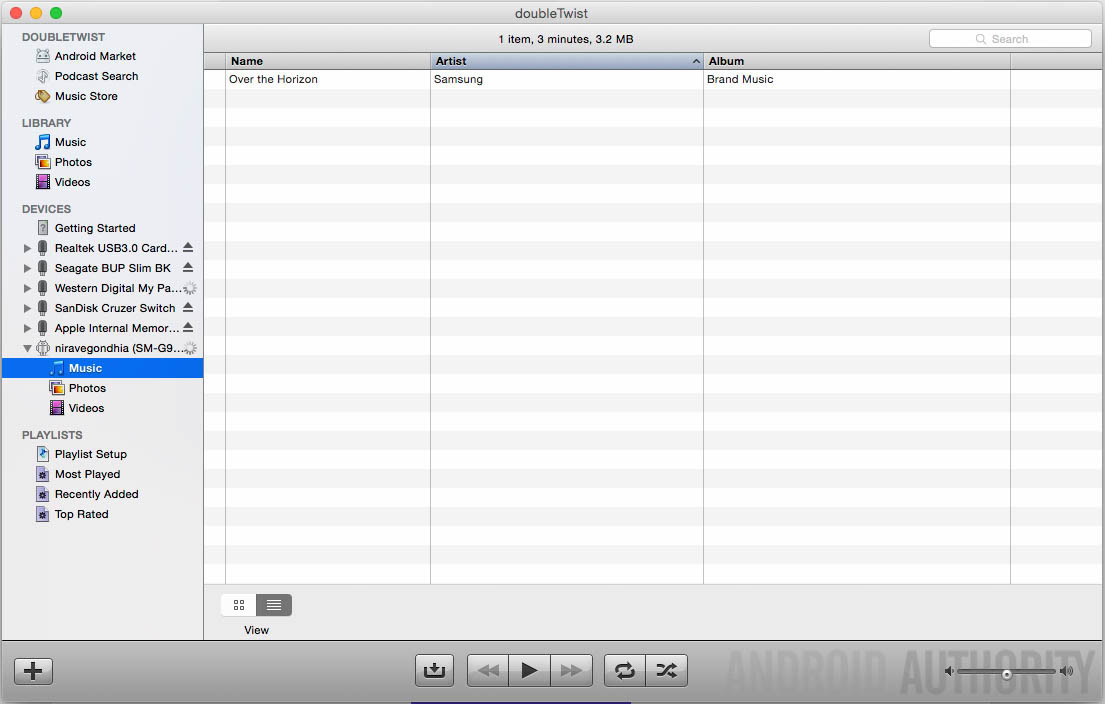Eject the Realtek USB3.0 Card device
This screenshot has width=1105, height=704.
point(188,247)
